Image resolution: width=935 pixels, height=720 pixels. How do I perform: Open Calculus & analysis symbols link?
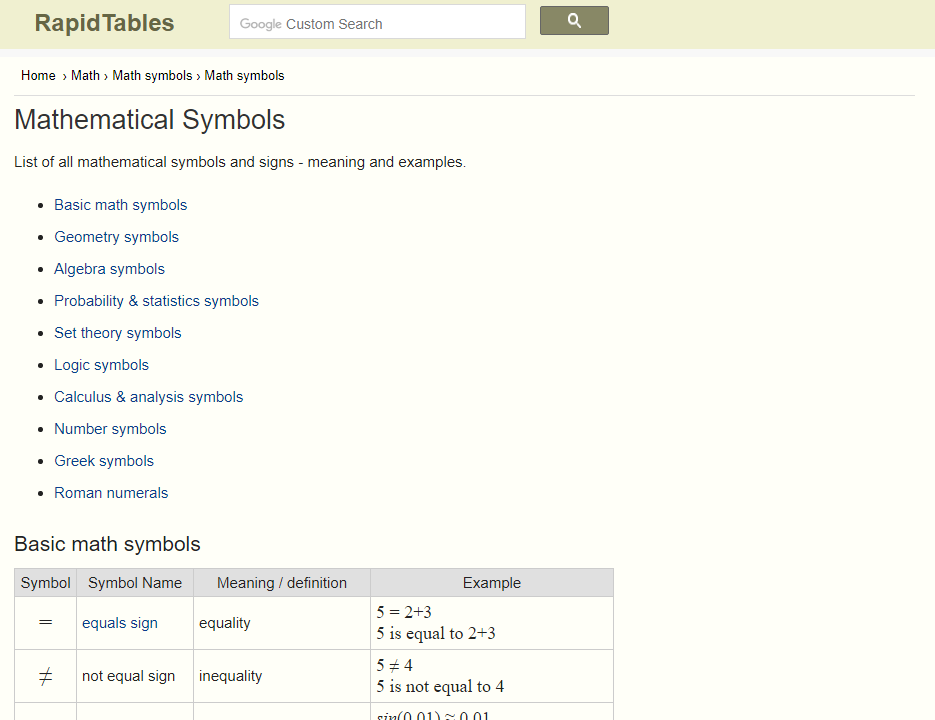148,397
